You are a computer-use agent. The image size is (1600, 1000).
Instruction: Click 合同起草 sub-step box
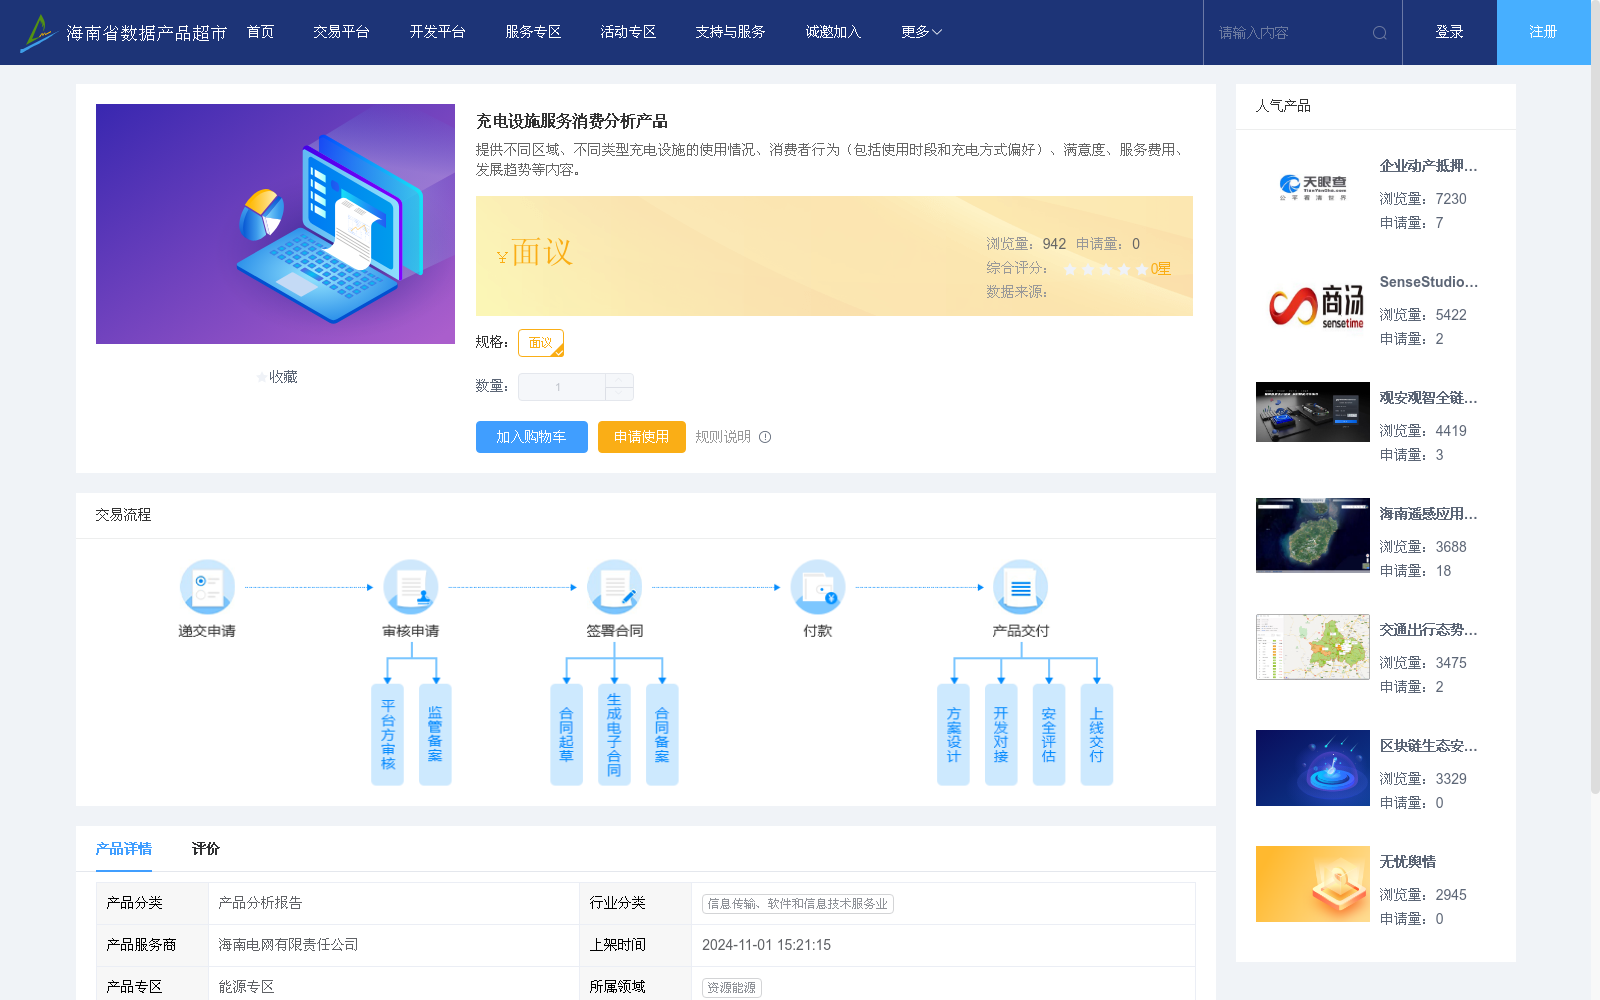566,735
